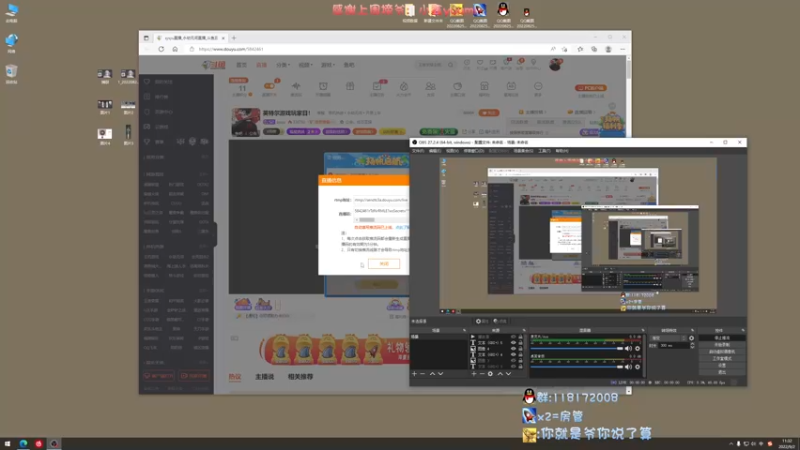
Task: Move the OBS scene down
Action: tap(441, 374)
